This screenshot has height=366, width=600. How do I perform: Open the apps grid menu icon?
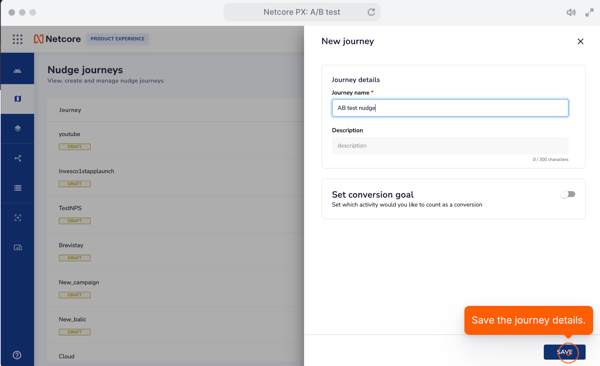(x=17, y=39)
